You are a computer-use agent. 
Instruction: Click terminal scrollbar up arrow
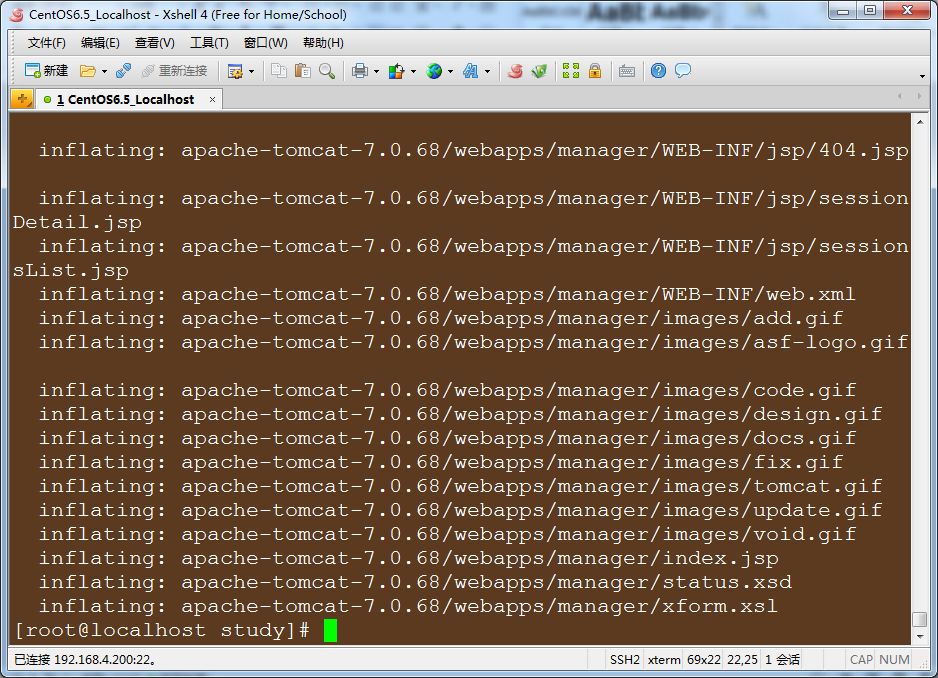click(919, 121)
